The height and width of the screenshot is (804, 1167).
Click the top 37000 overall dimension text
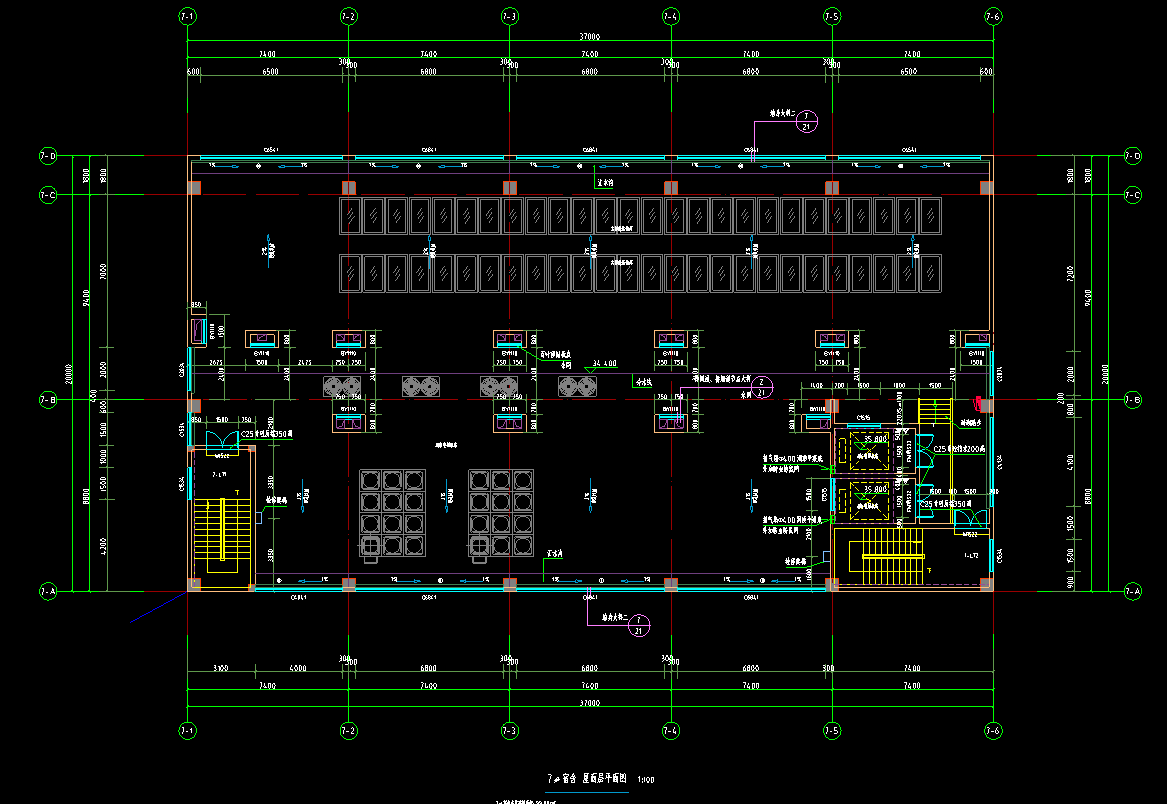590,37
